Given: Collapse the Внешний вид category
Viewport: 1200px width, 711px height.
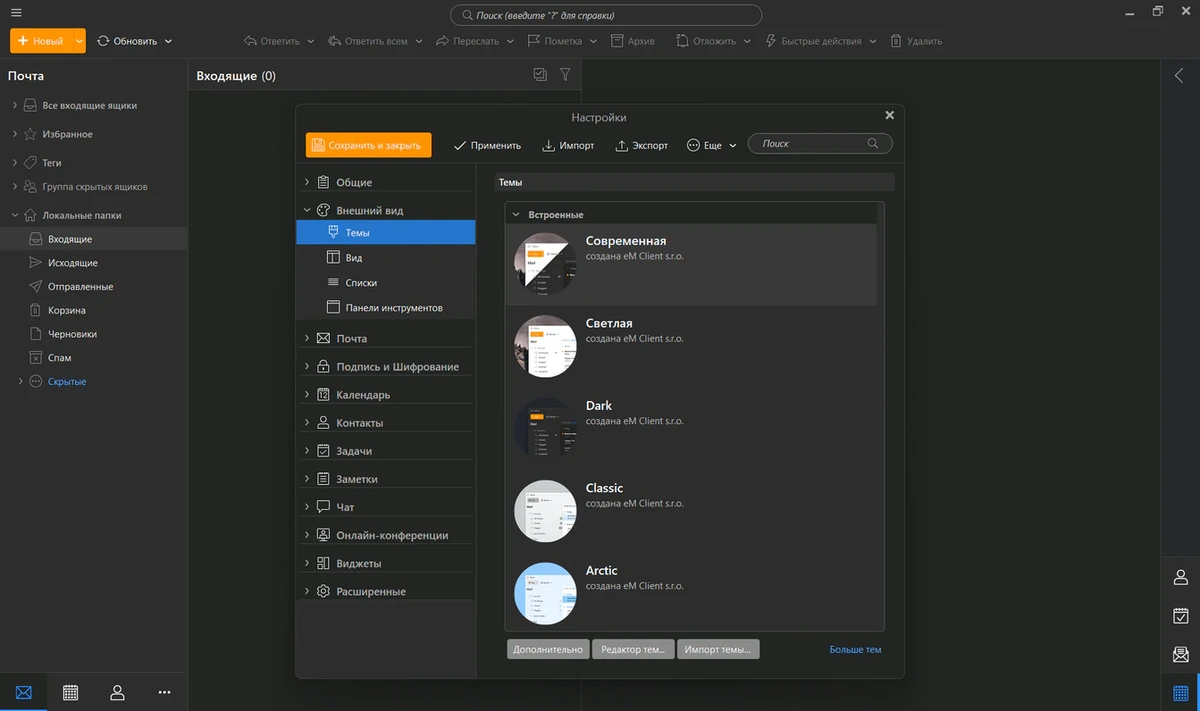Looking at the screenshot, I should tap(307, 211).
